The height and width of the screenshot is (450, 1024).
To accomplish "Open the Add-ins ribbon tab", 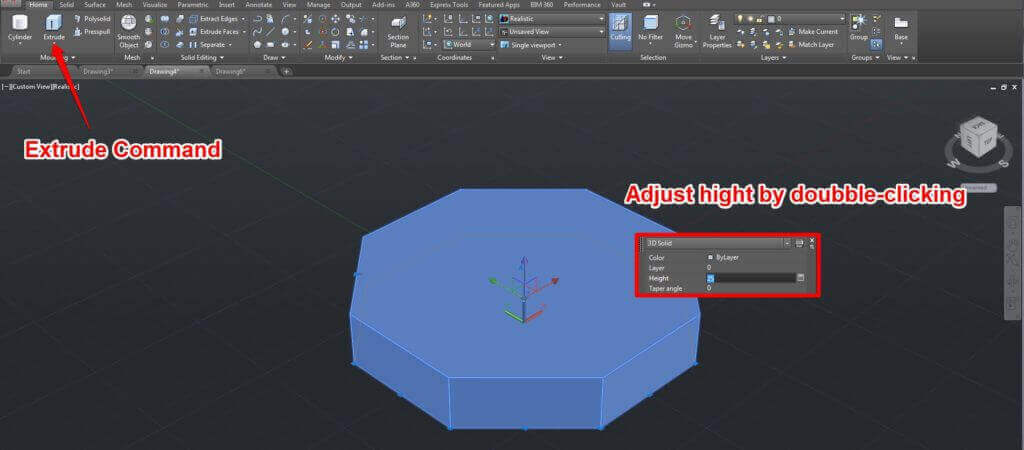I will click(x=384, y=5).
